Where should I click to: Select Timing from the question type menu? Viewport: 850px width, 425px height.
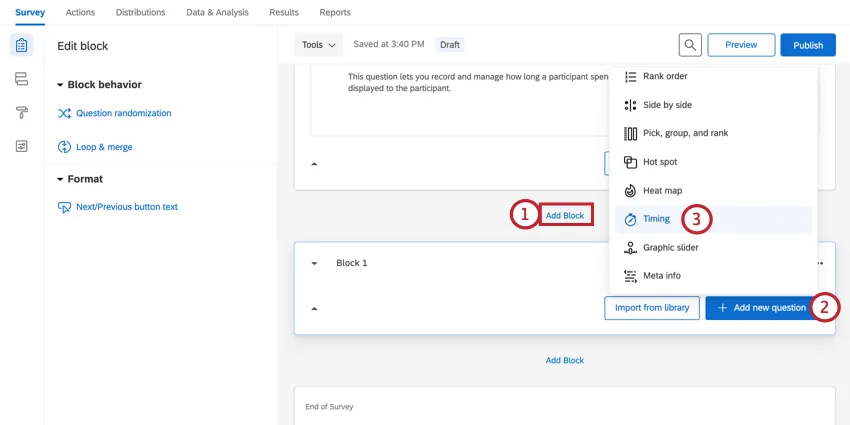[x=656, y=219]
